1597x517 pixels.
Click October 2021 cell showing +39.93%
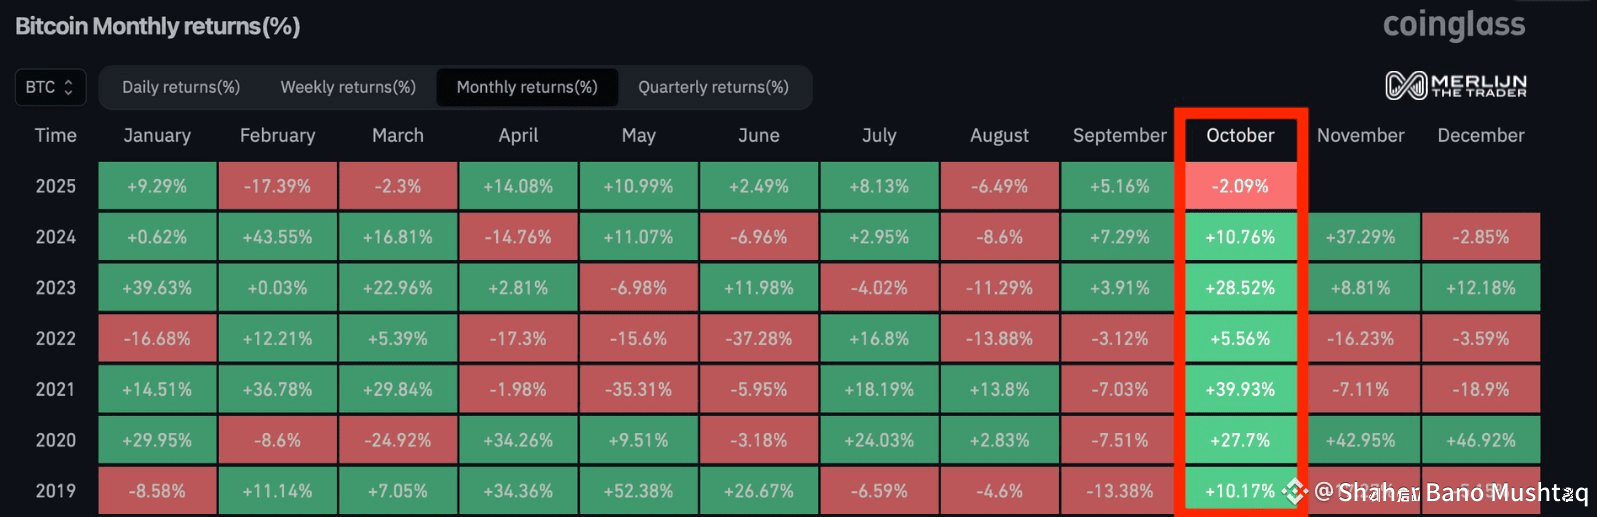tap(1240, 389)
